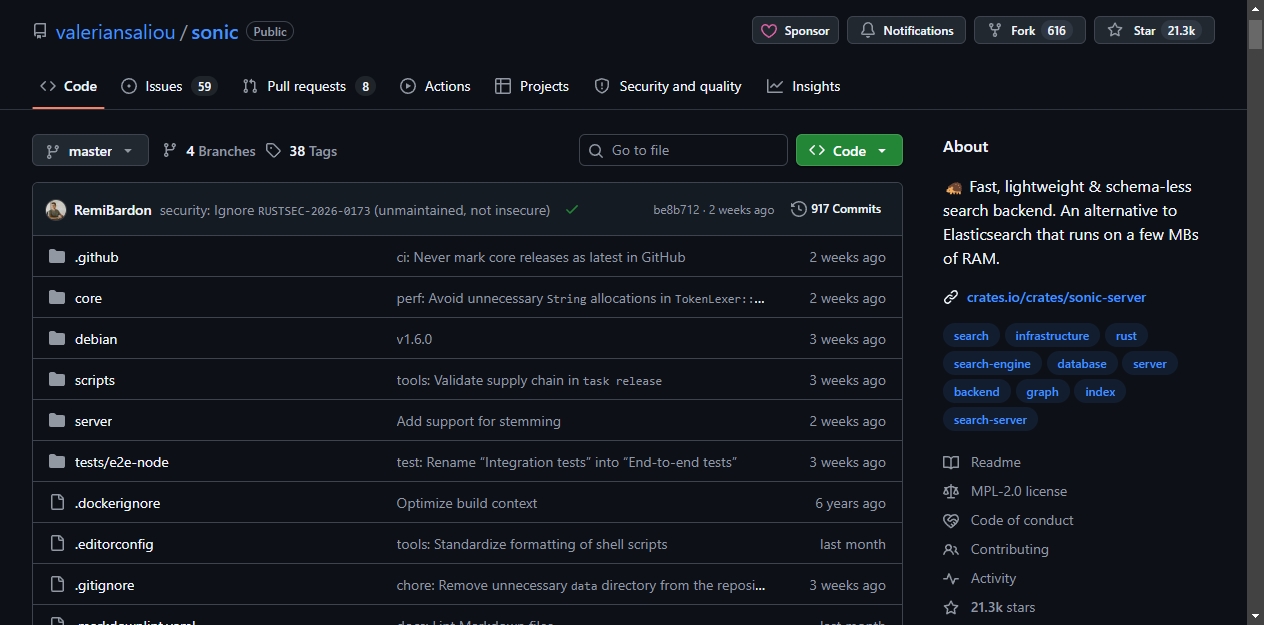The width and height of the screenshot is (1264, 625).
Task: Open the crates.io/crates/sonic-server link
Action: 1056,297
